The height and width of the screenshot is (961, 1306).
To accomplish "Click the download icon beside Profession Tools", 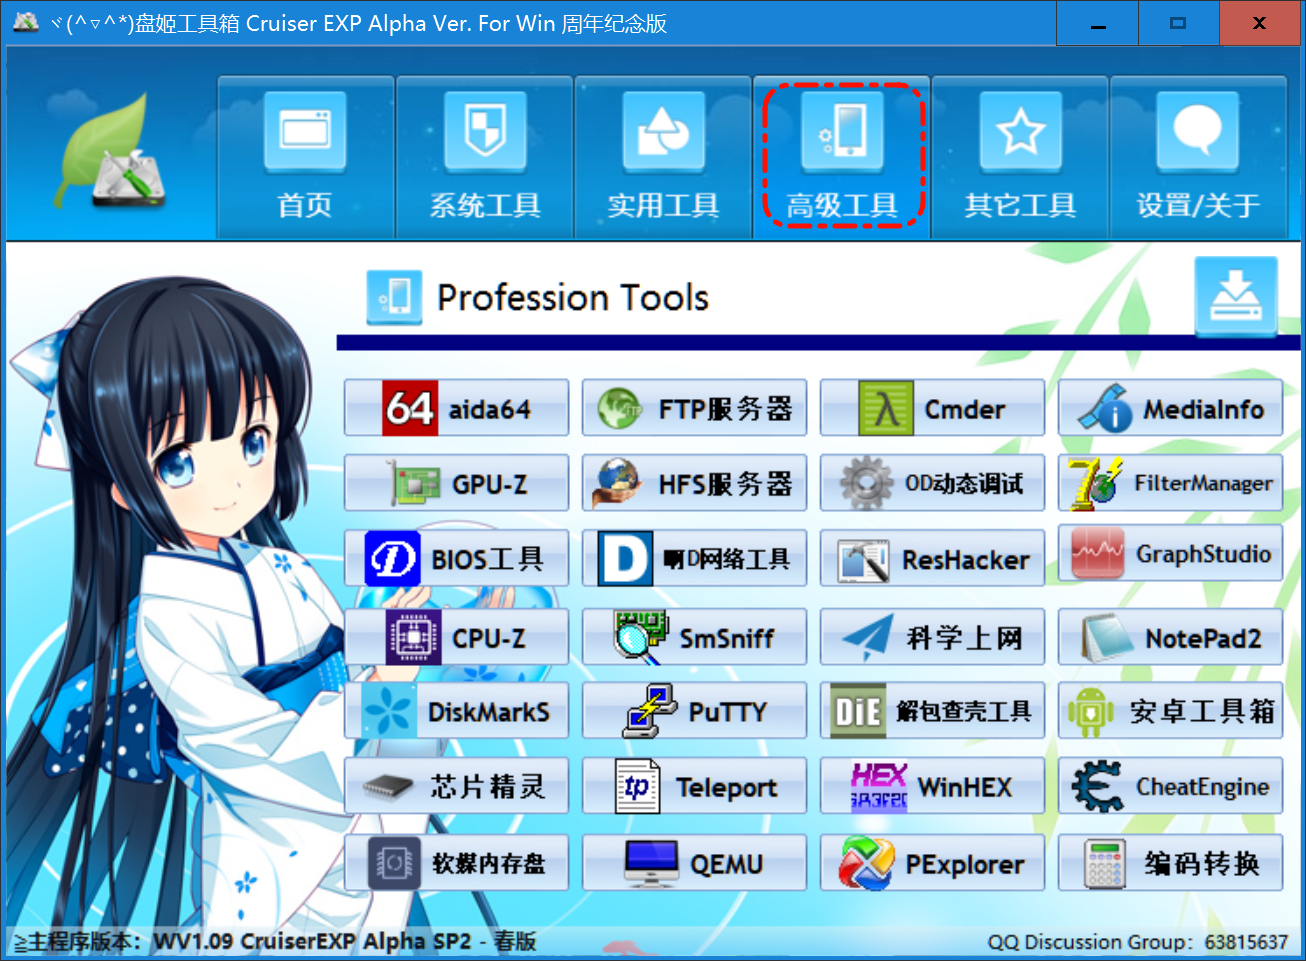I will 1236,296.
